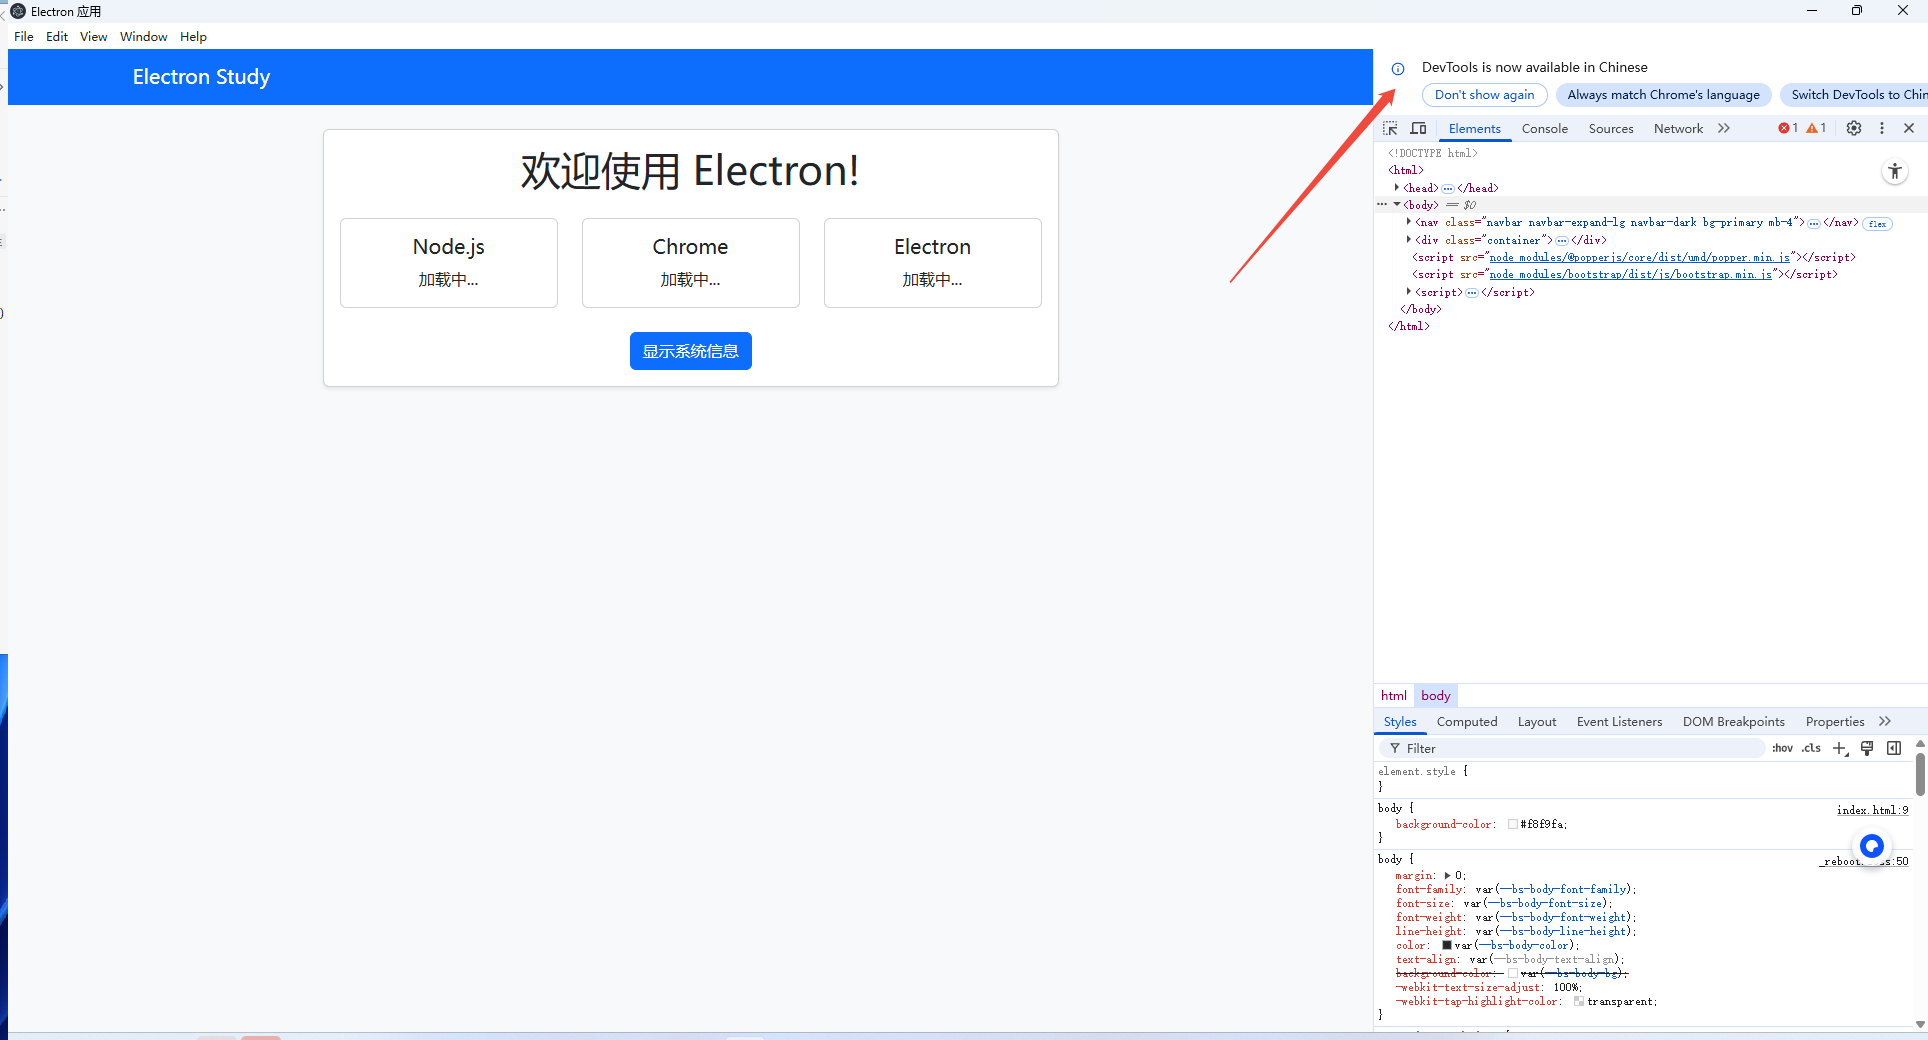The image size is (1928, 1040).
Task: Open the Window menu
Action: pos(144,37)
